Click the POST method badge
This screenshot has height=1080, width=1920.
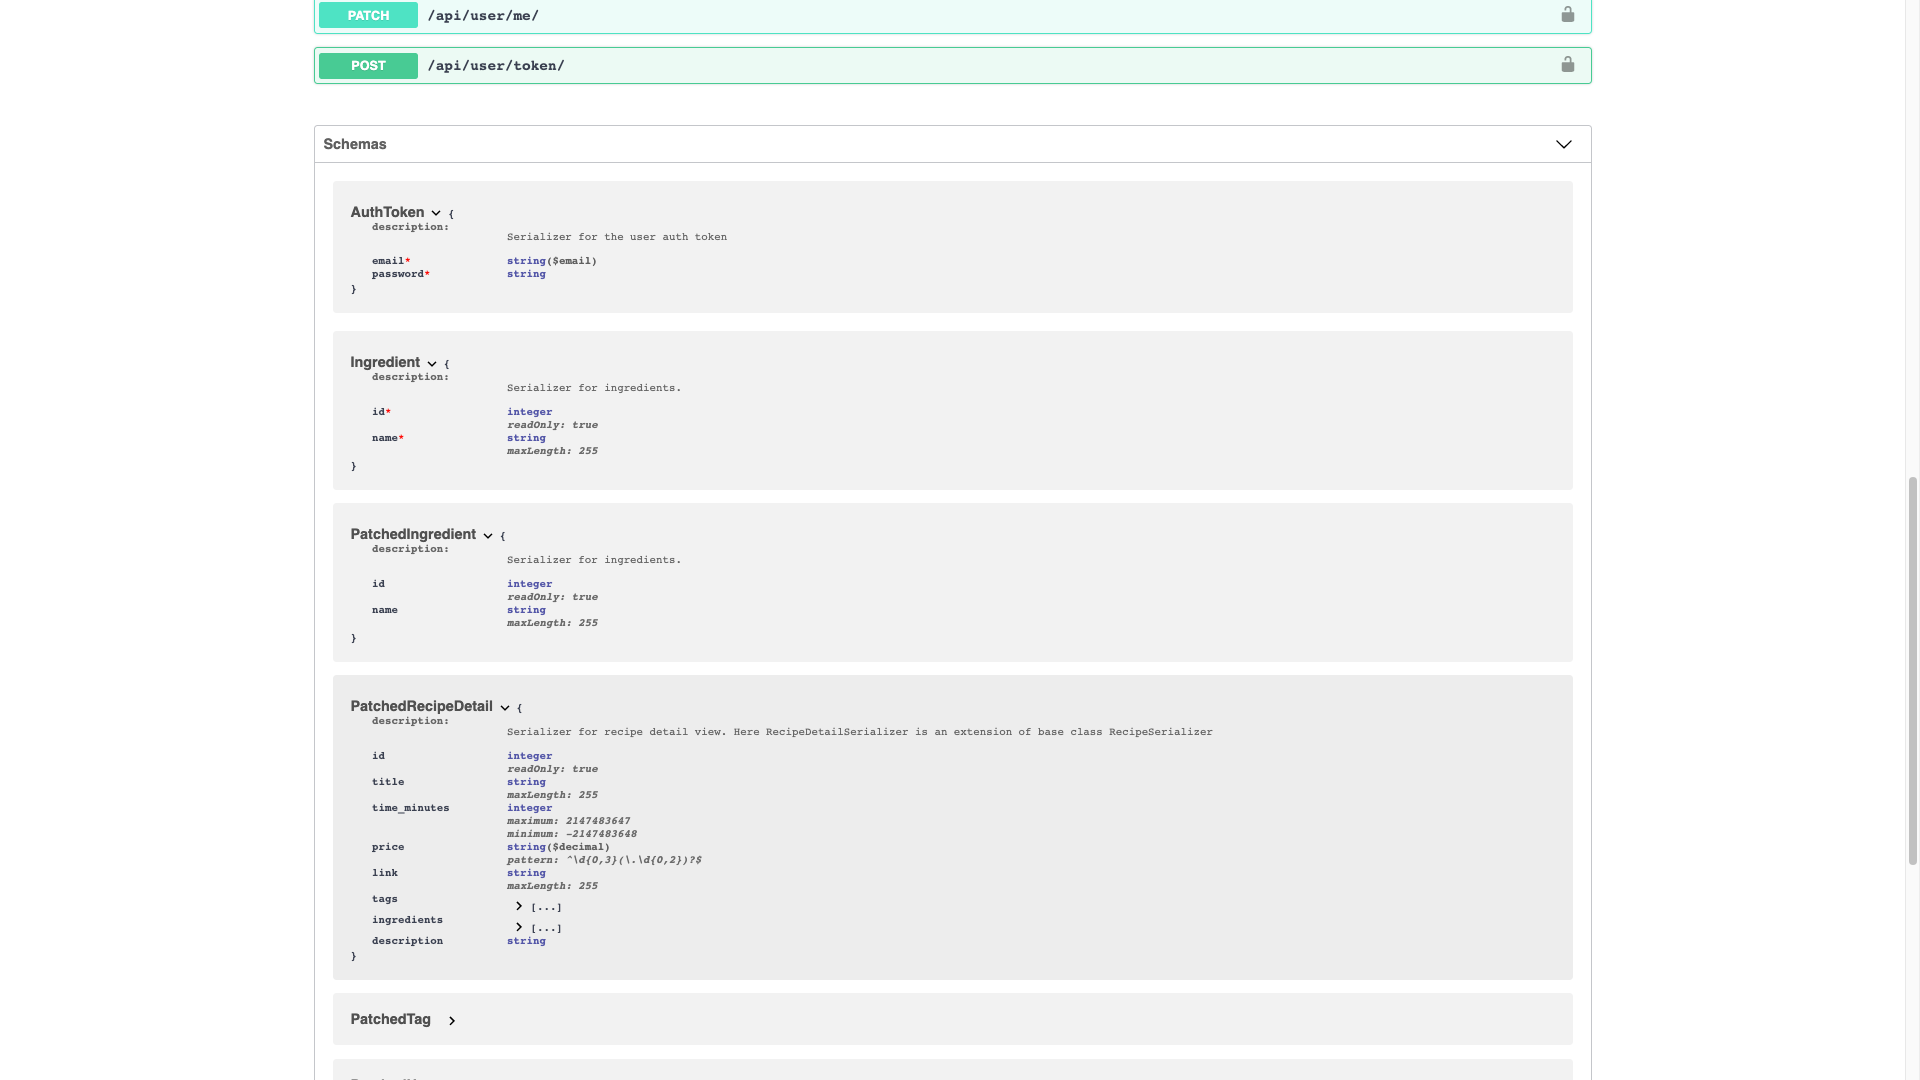(x=368, y=65)
